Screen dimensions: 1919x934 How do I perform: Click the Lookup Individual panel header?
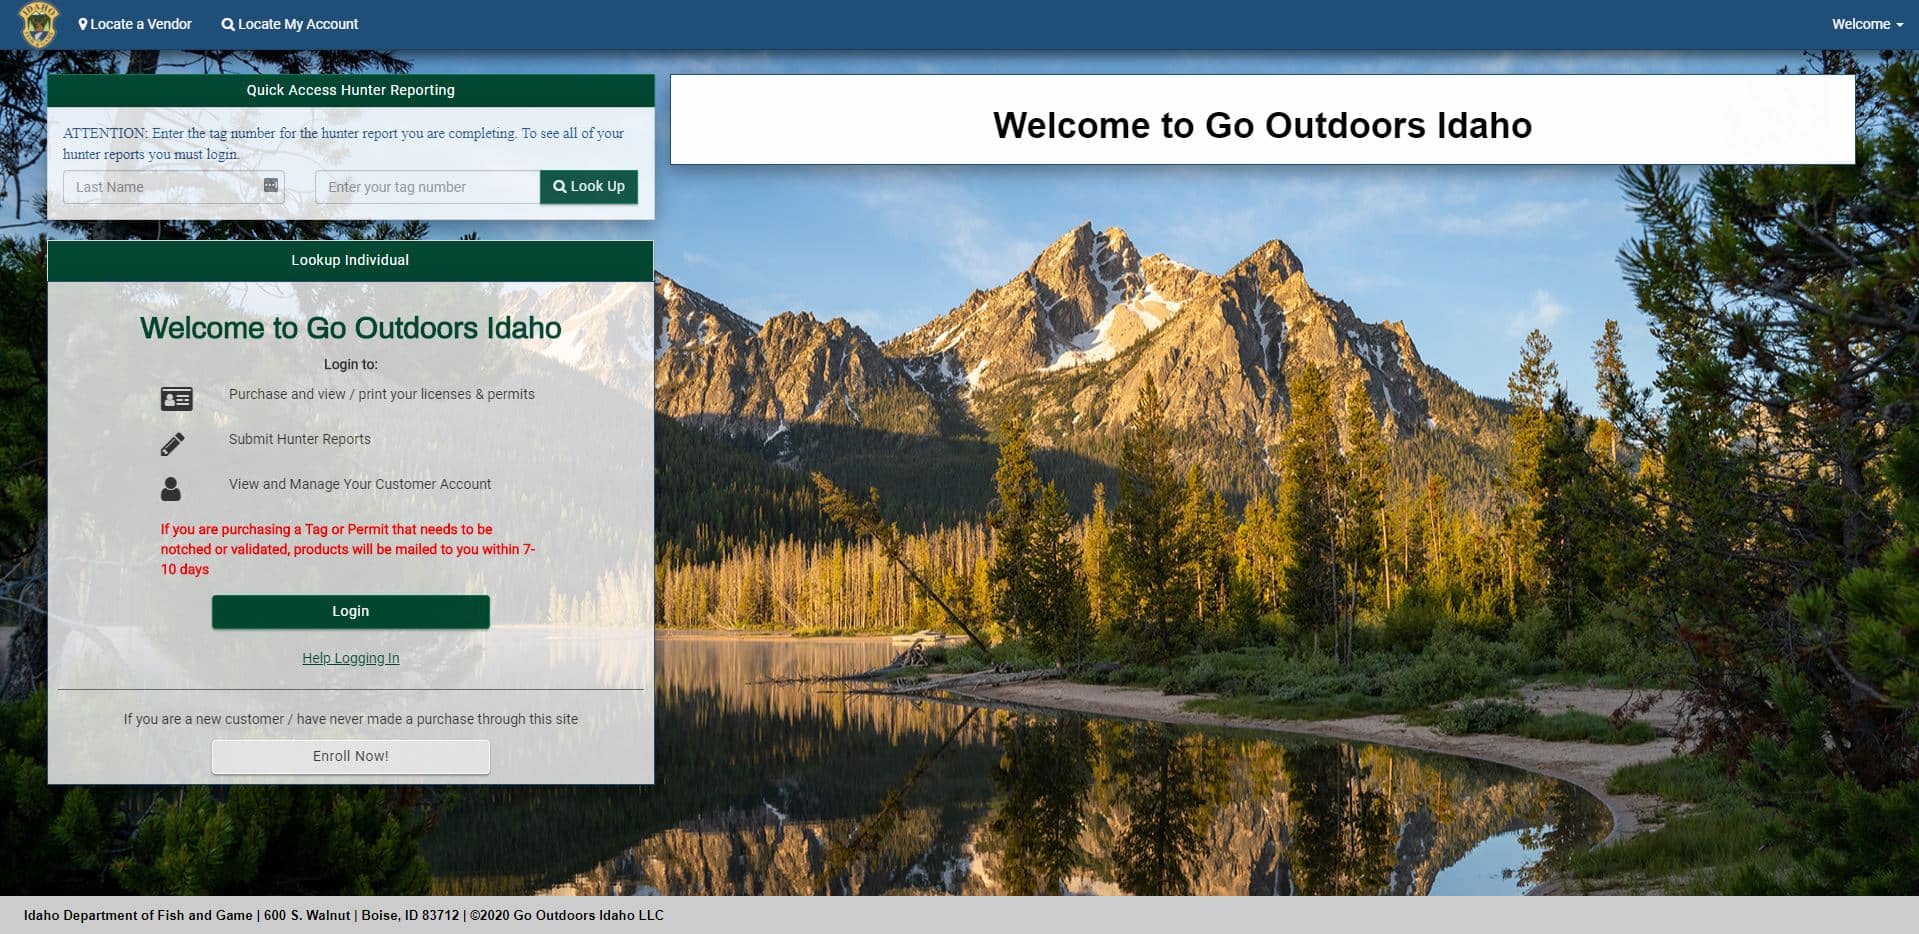point(351,260)
